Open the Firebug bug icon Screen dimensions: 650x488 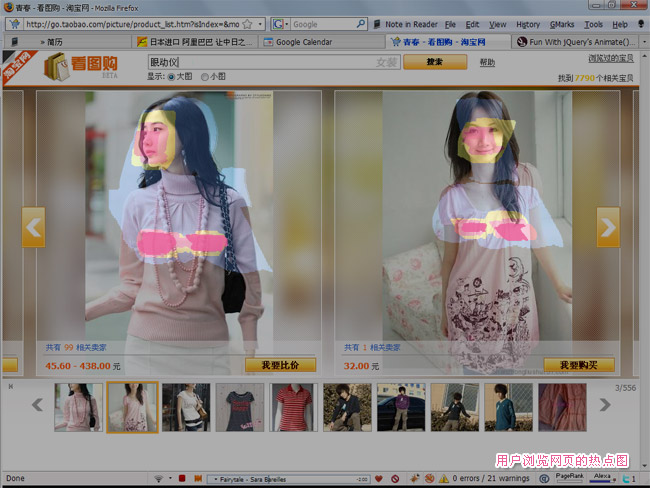[415, 478]
